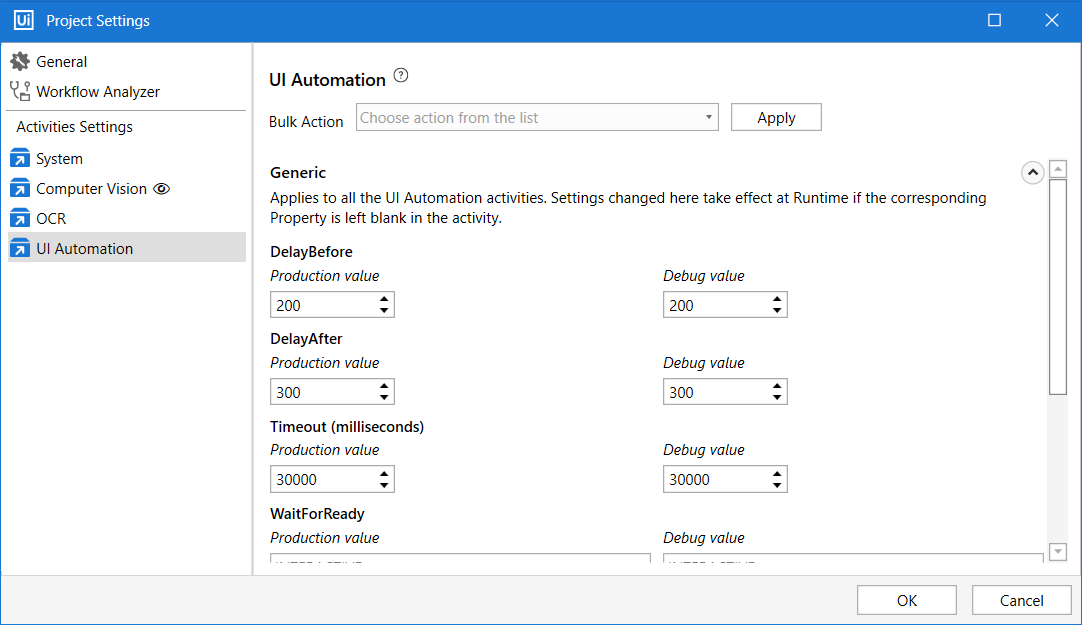Collapse the Generic section chevron
This screenshot has height=625, width=1082.
click(1032, 172)
